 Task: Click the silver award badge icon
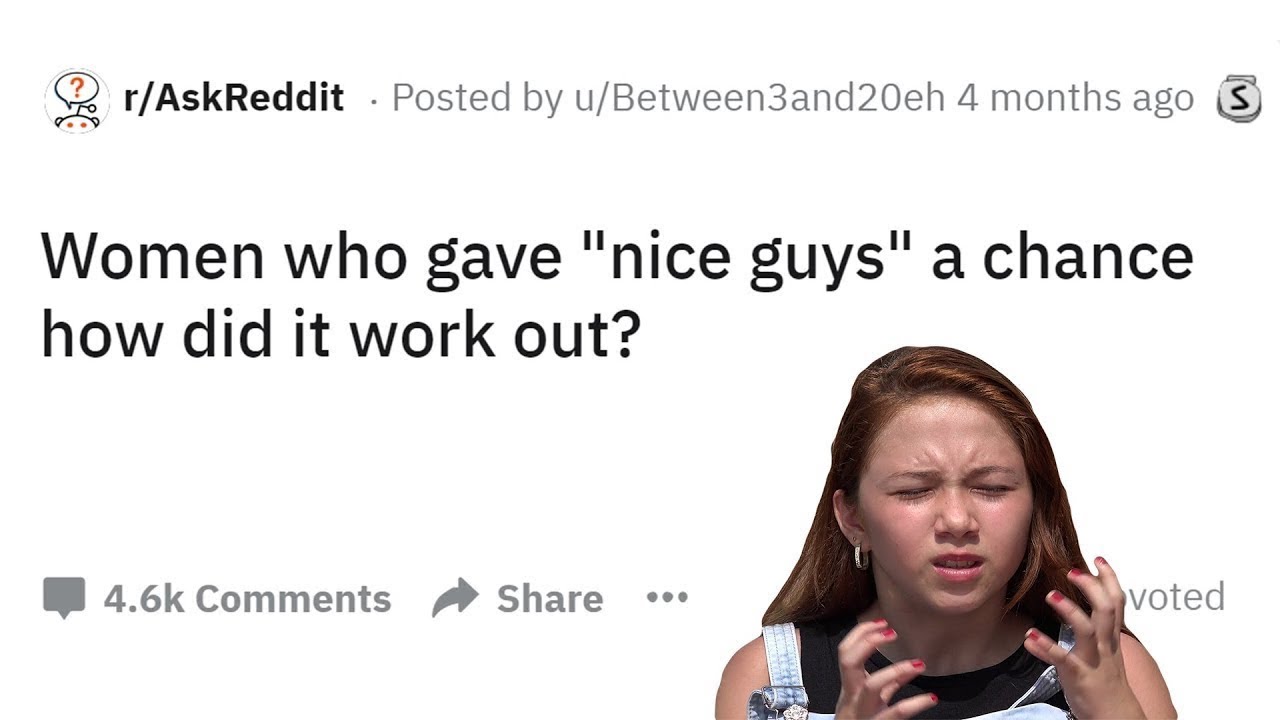click(1238, 99)
